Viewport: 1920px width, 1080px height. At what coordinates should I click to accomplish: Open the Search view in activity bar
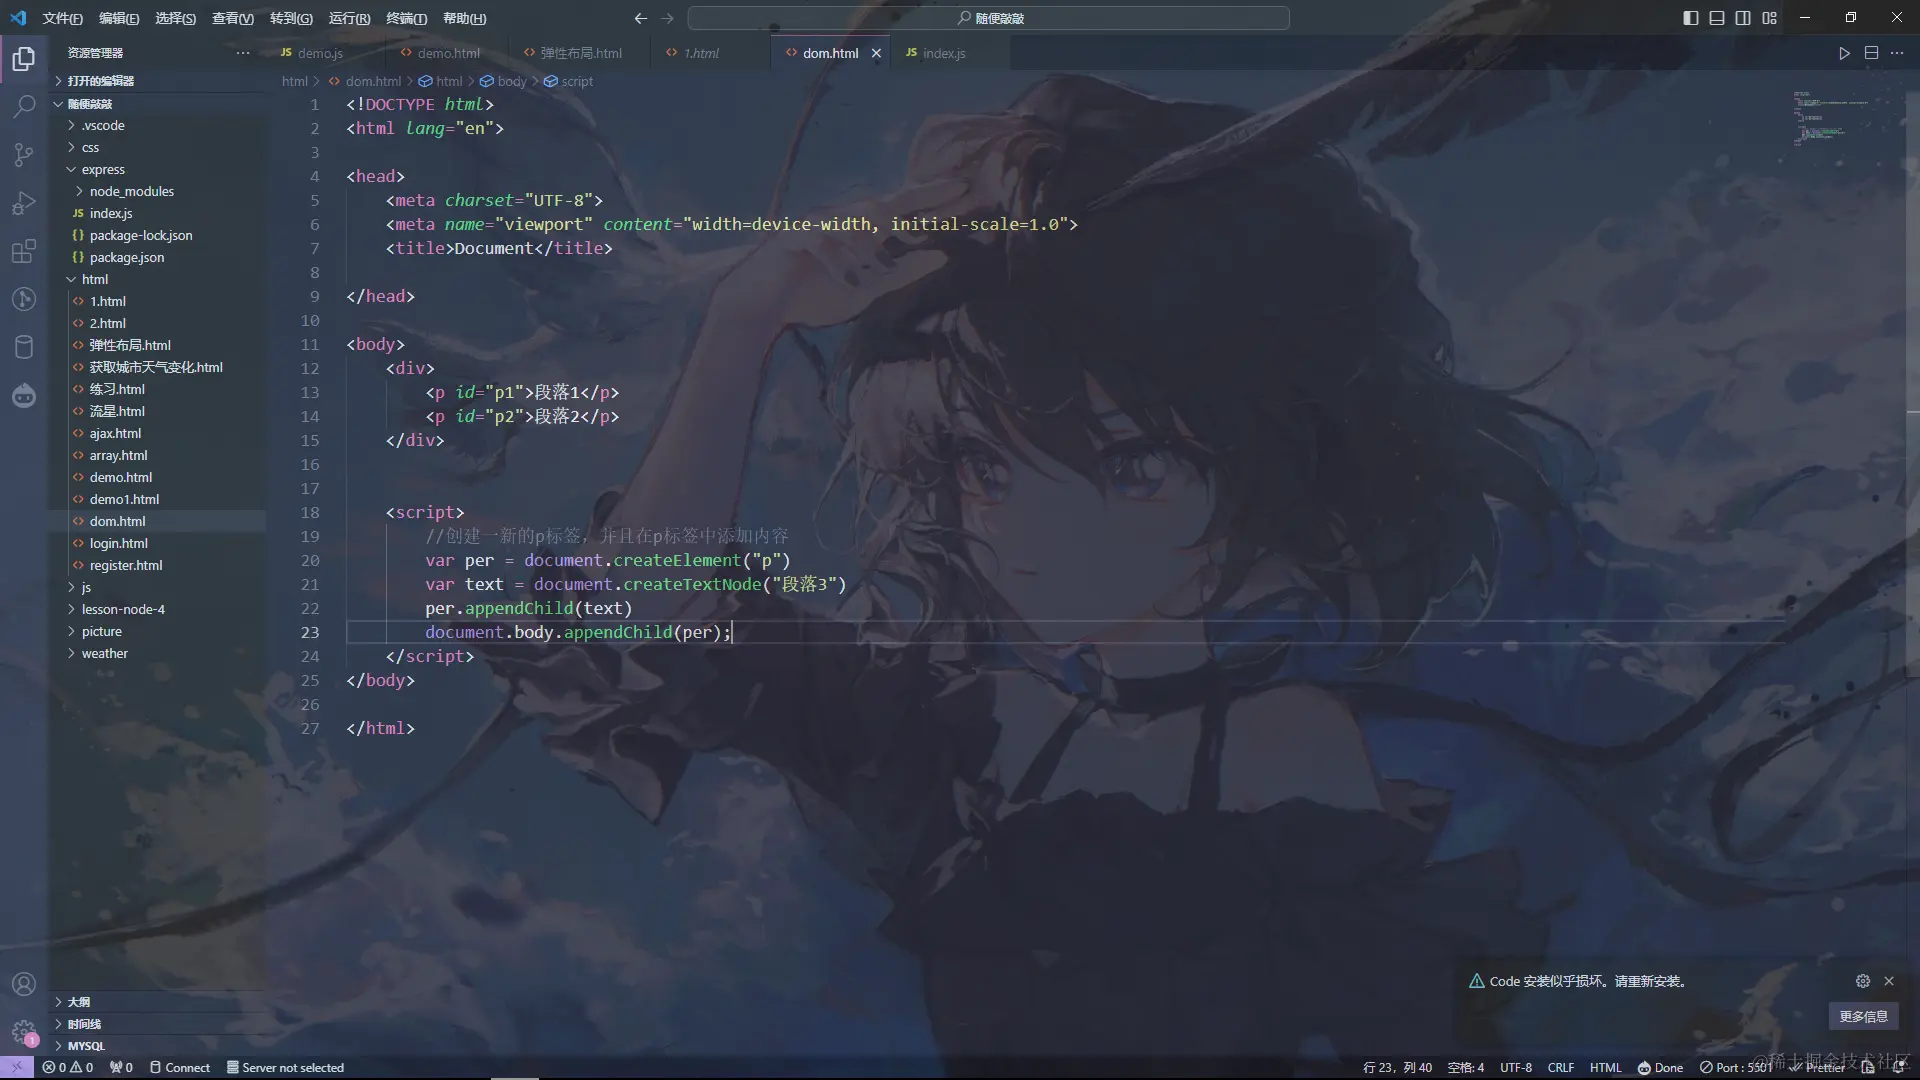pyautogui.click(x=24, y=106)
